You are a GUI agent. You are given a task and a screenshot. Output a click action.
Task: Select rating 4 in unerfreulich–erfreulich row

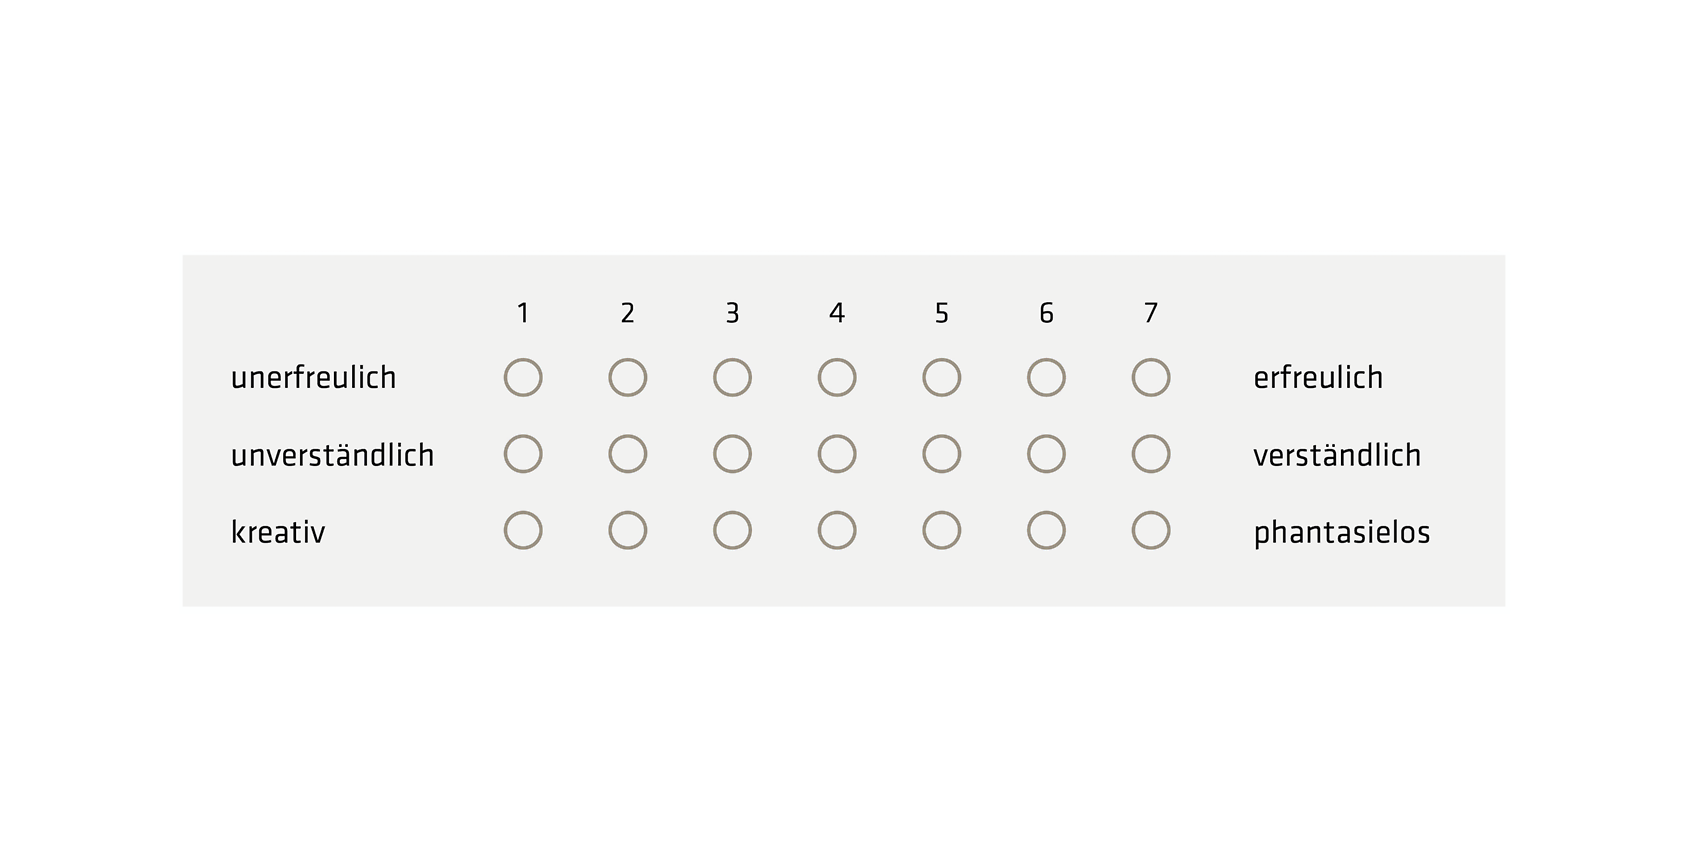(837, 377)
